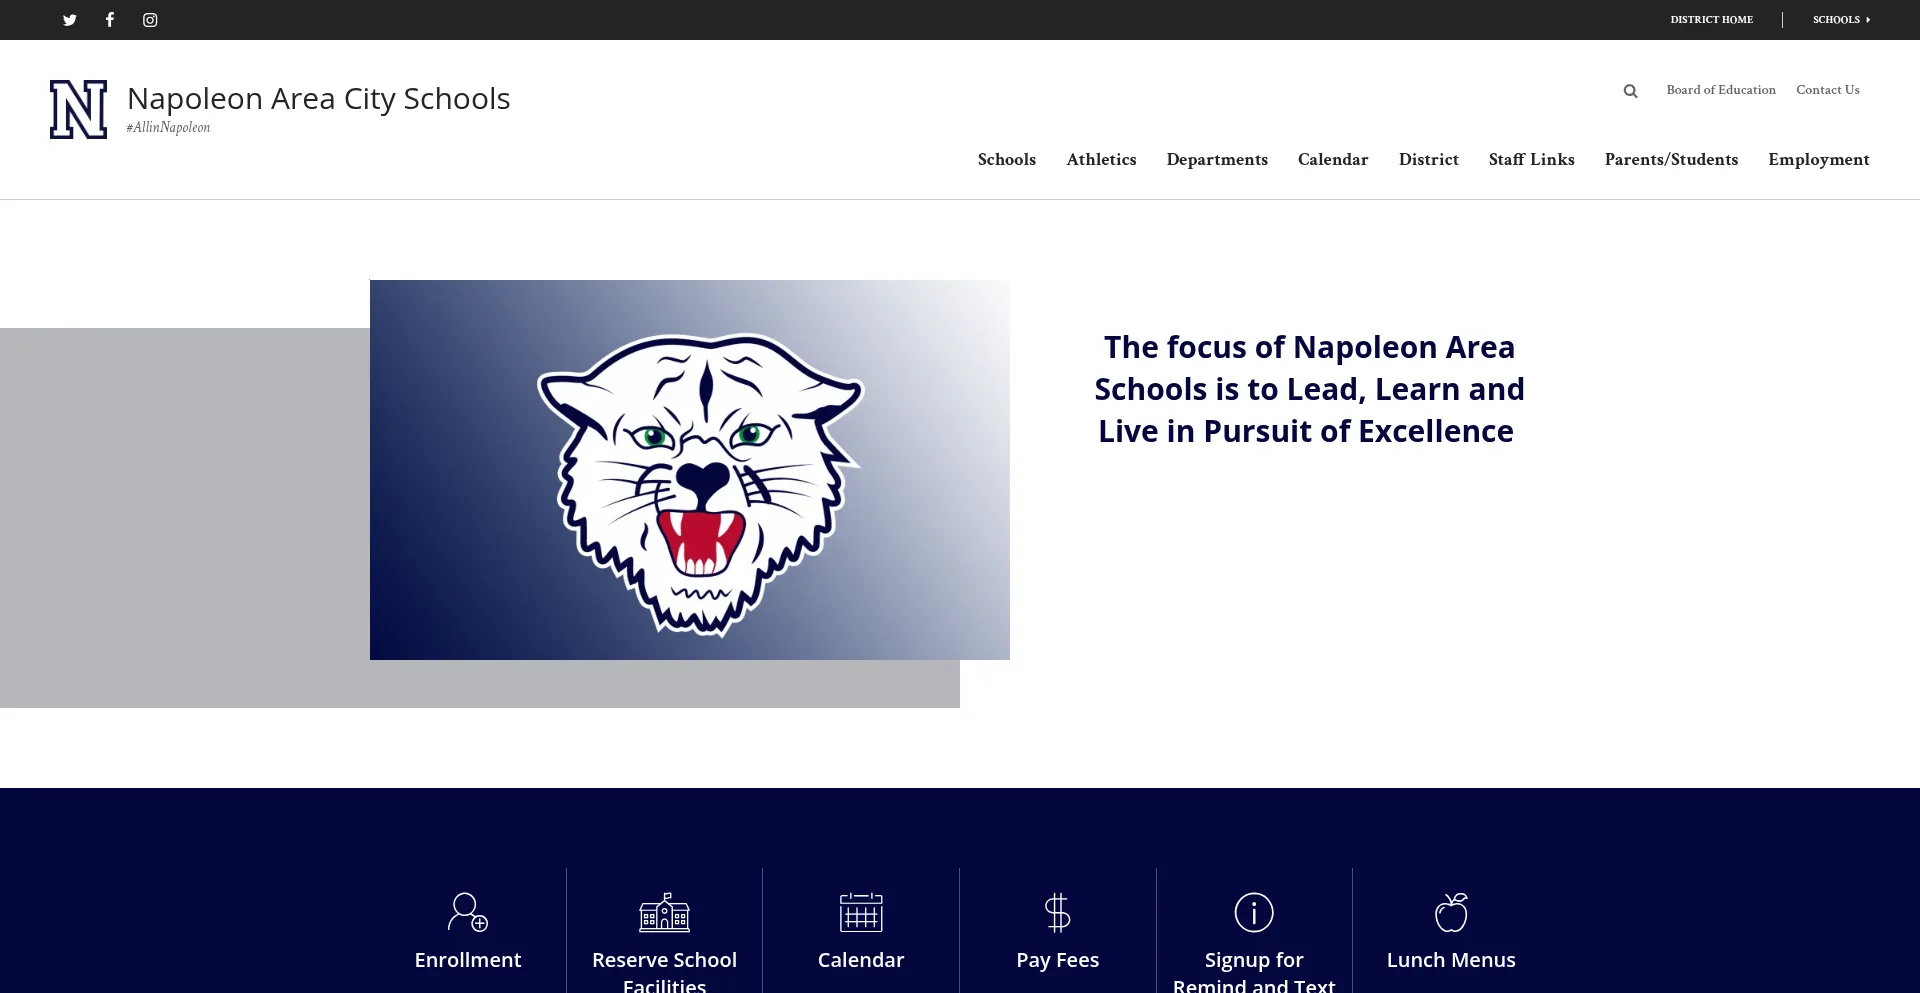The image size is (1920, 993).
Task: Expand the Parents/Students menu
Action: pos(1671,160)
